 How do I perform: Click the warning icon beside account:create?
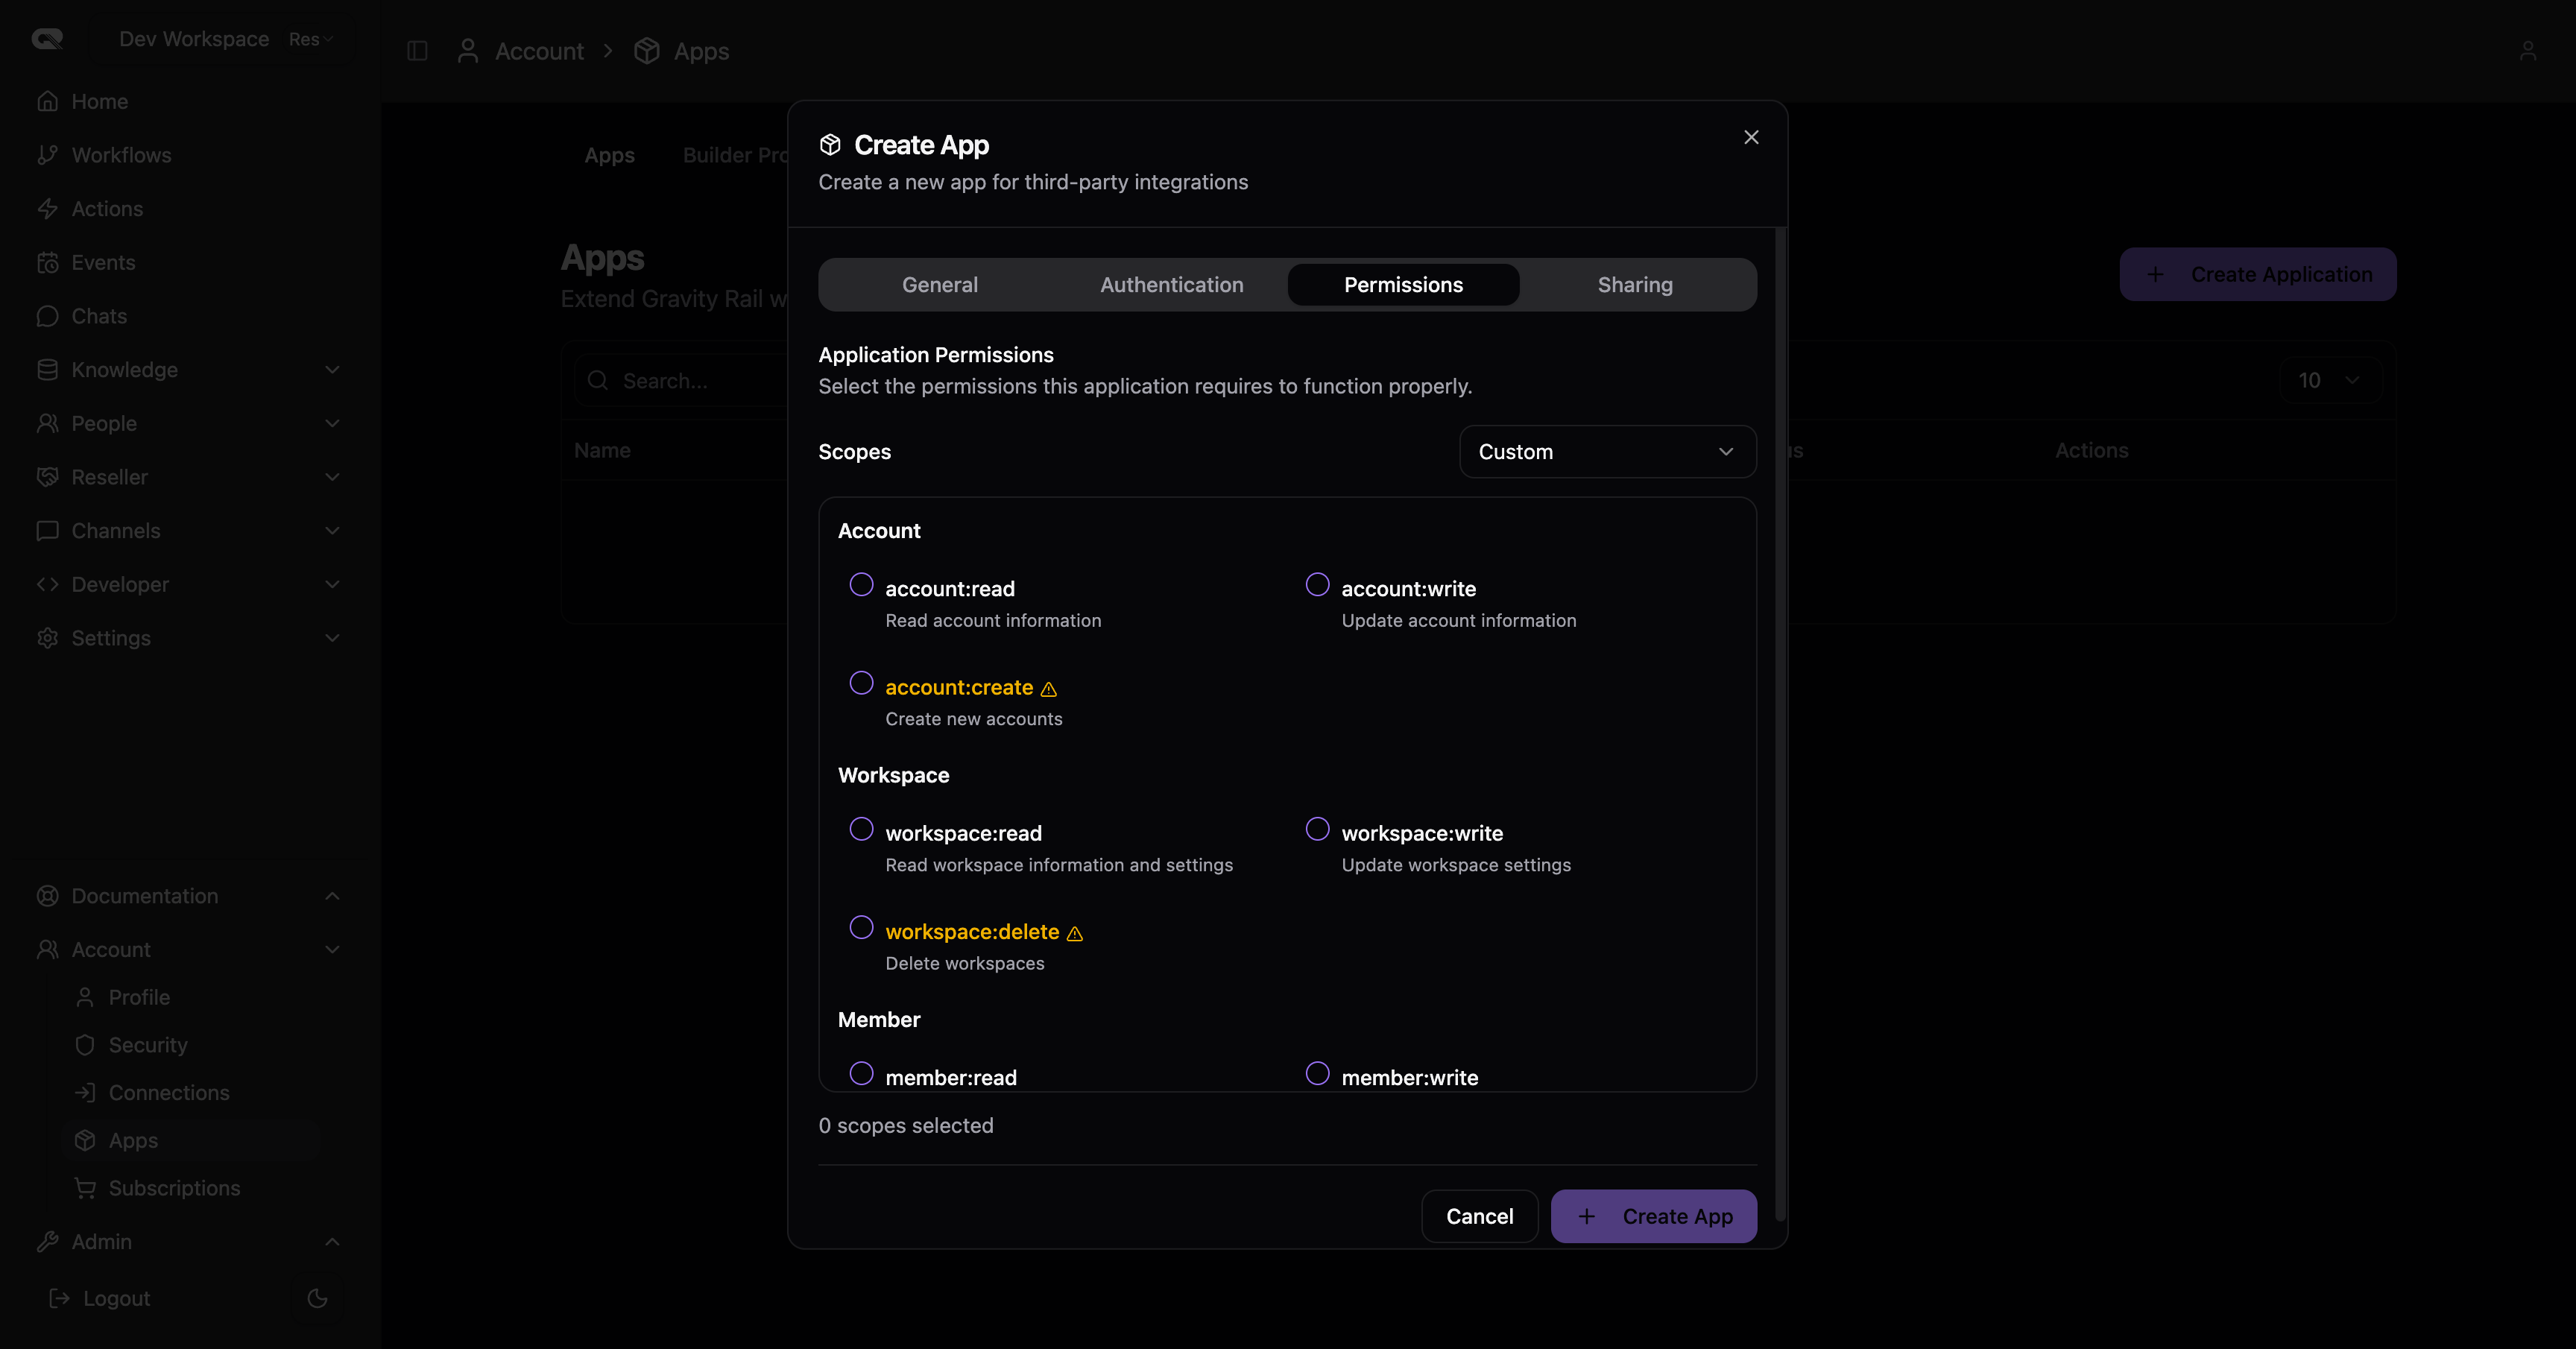[1048, 689]
